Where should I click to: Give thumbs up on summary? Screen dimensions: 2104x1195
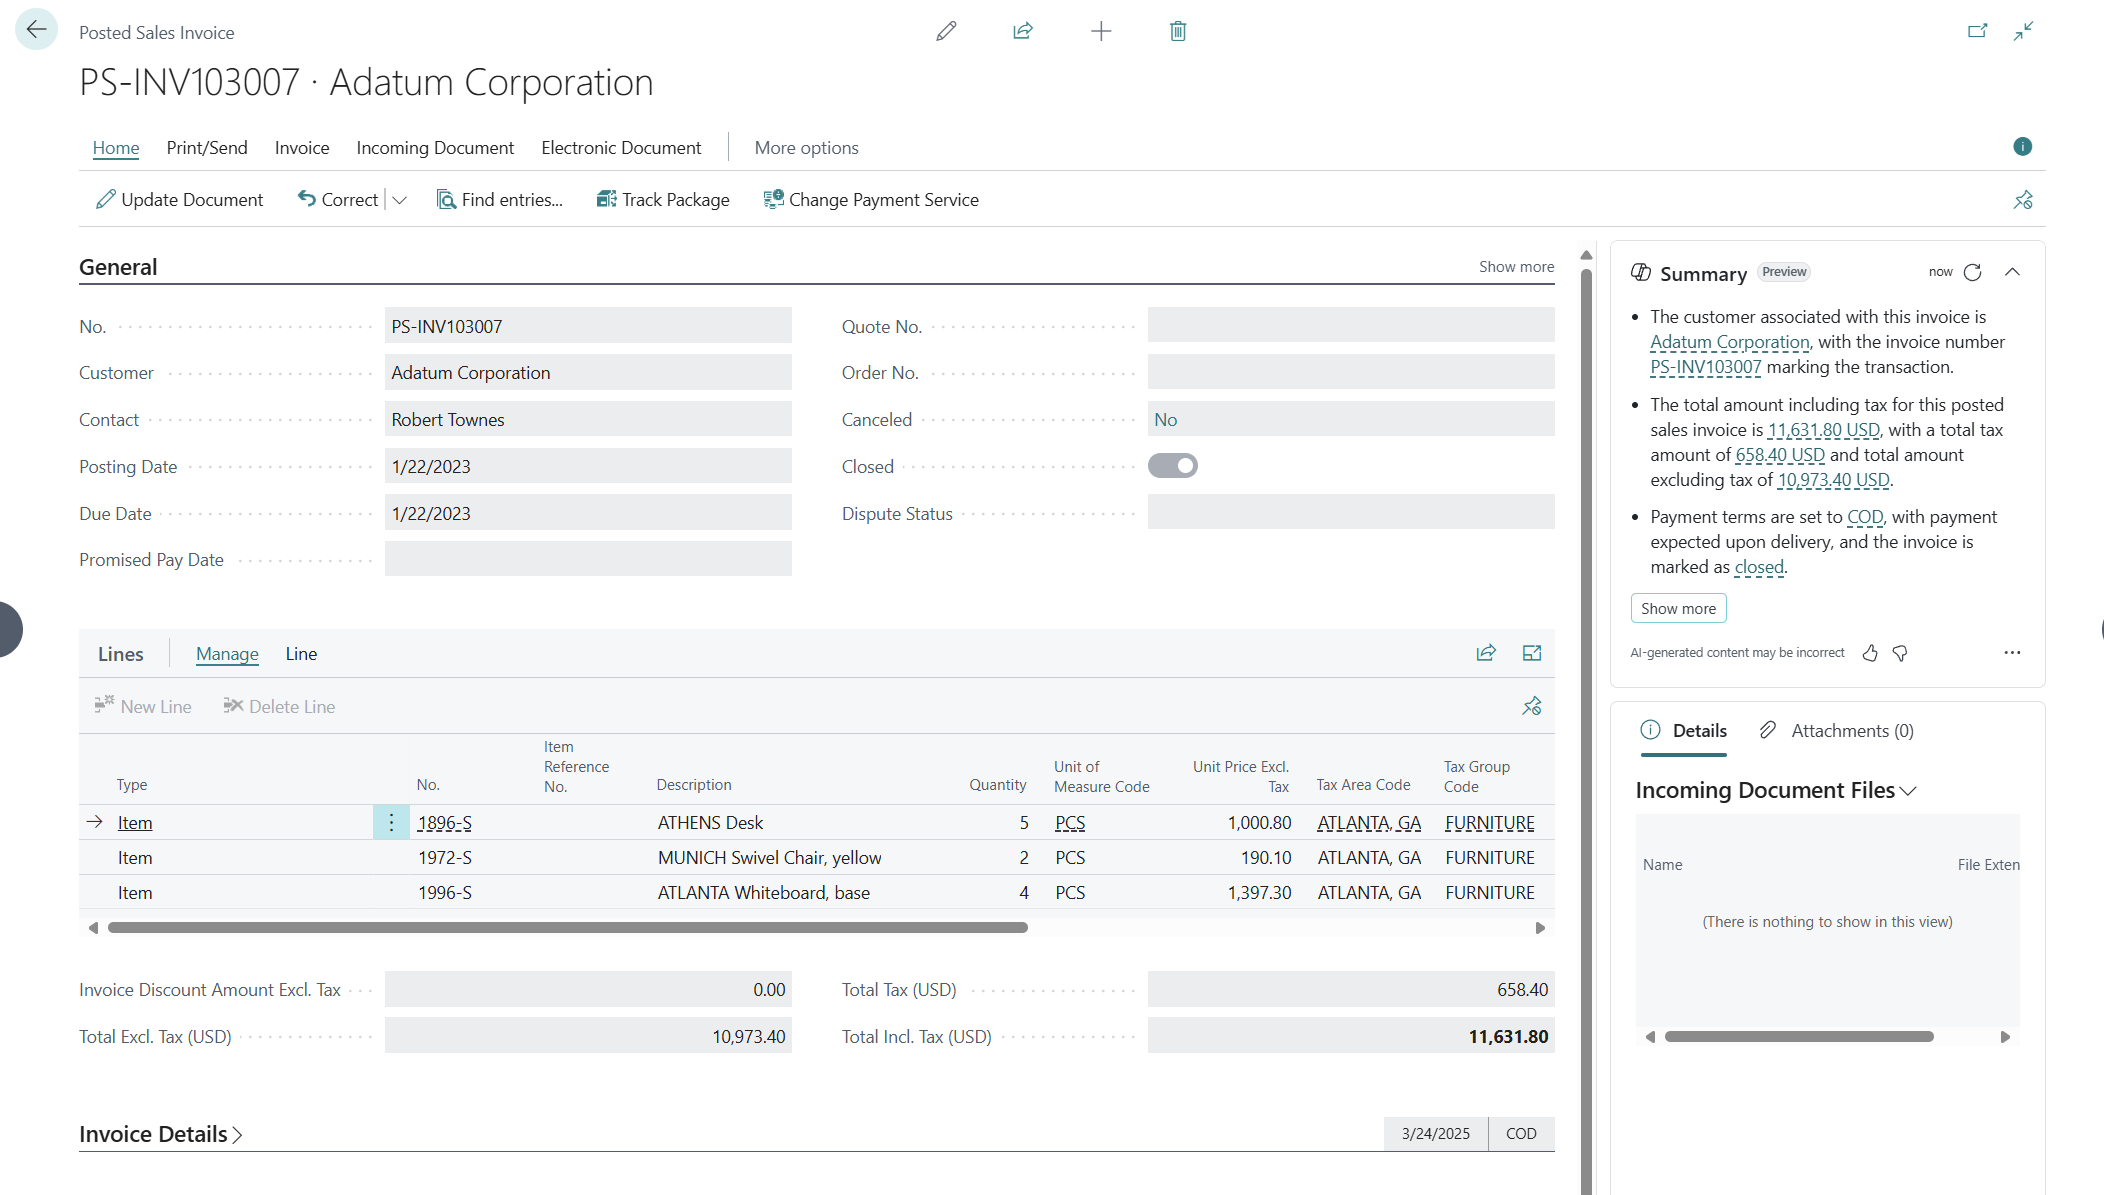click(x=1870, y=653)
